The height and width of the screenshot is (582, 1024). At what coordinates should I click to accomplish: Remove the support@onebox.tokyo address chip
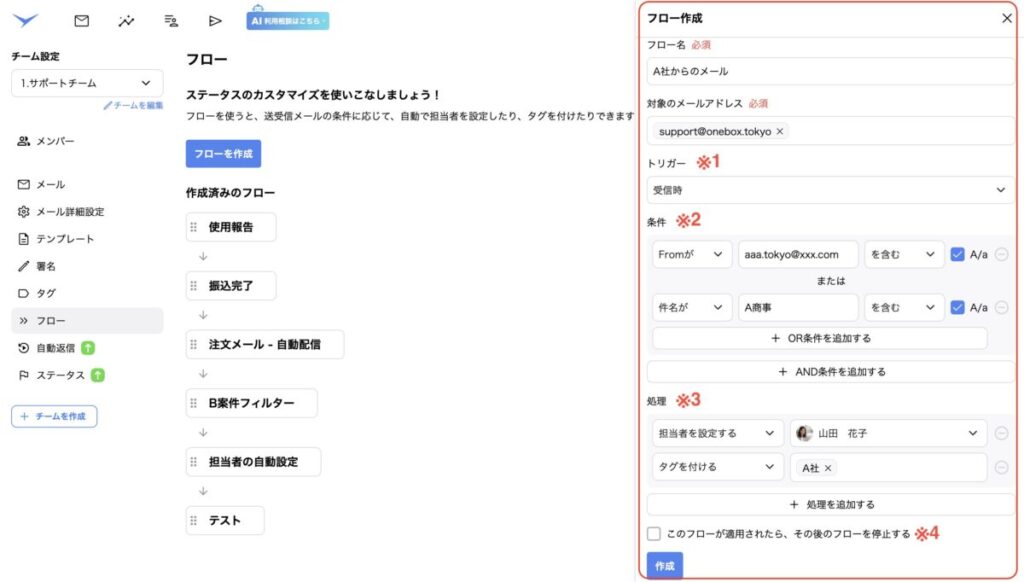coord(780,131)
